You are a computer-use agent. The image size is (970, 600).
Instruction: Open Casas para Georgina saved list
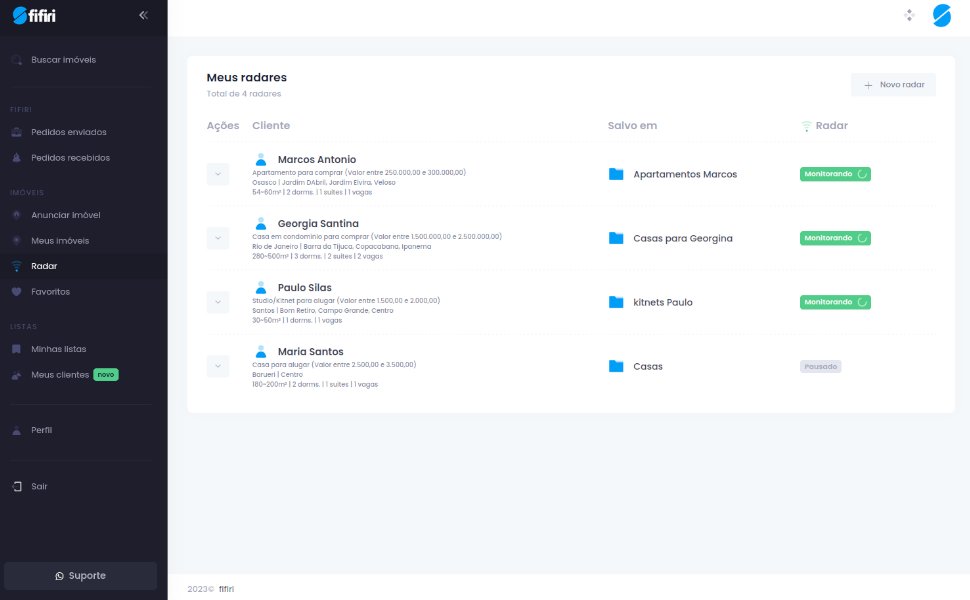point(682,238)
